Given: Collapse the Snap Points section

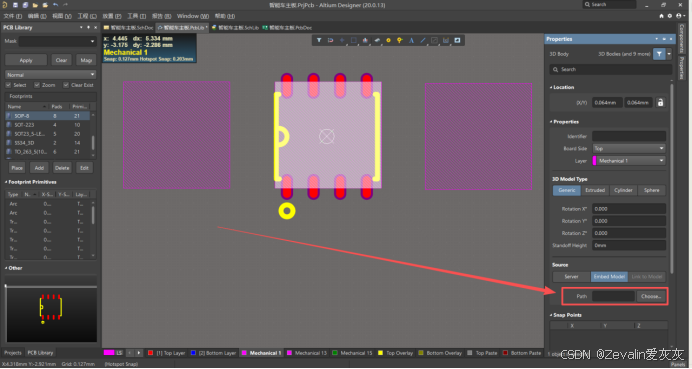Looking at the screenshot, I should pyautogui.click(x=551, y=315).
